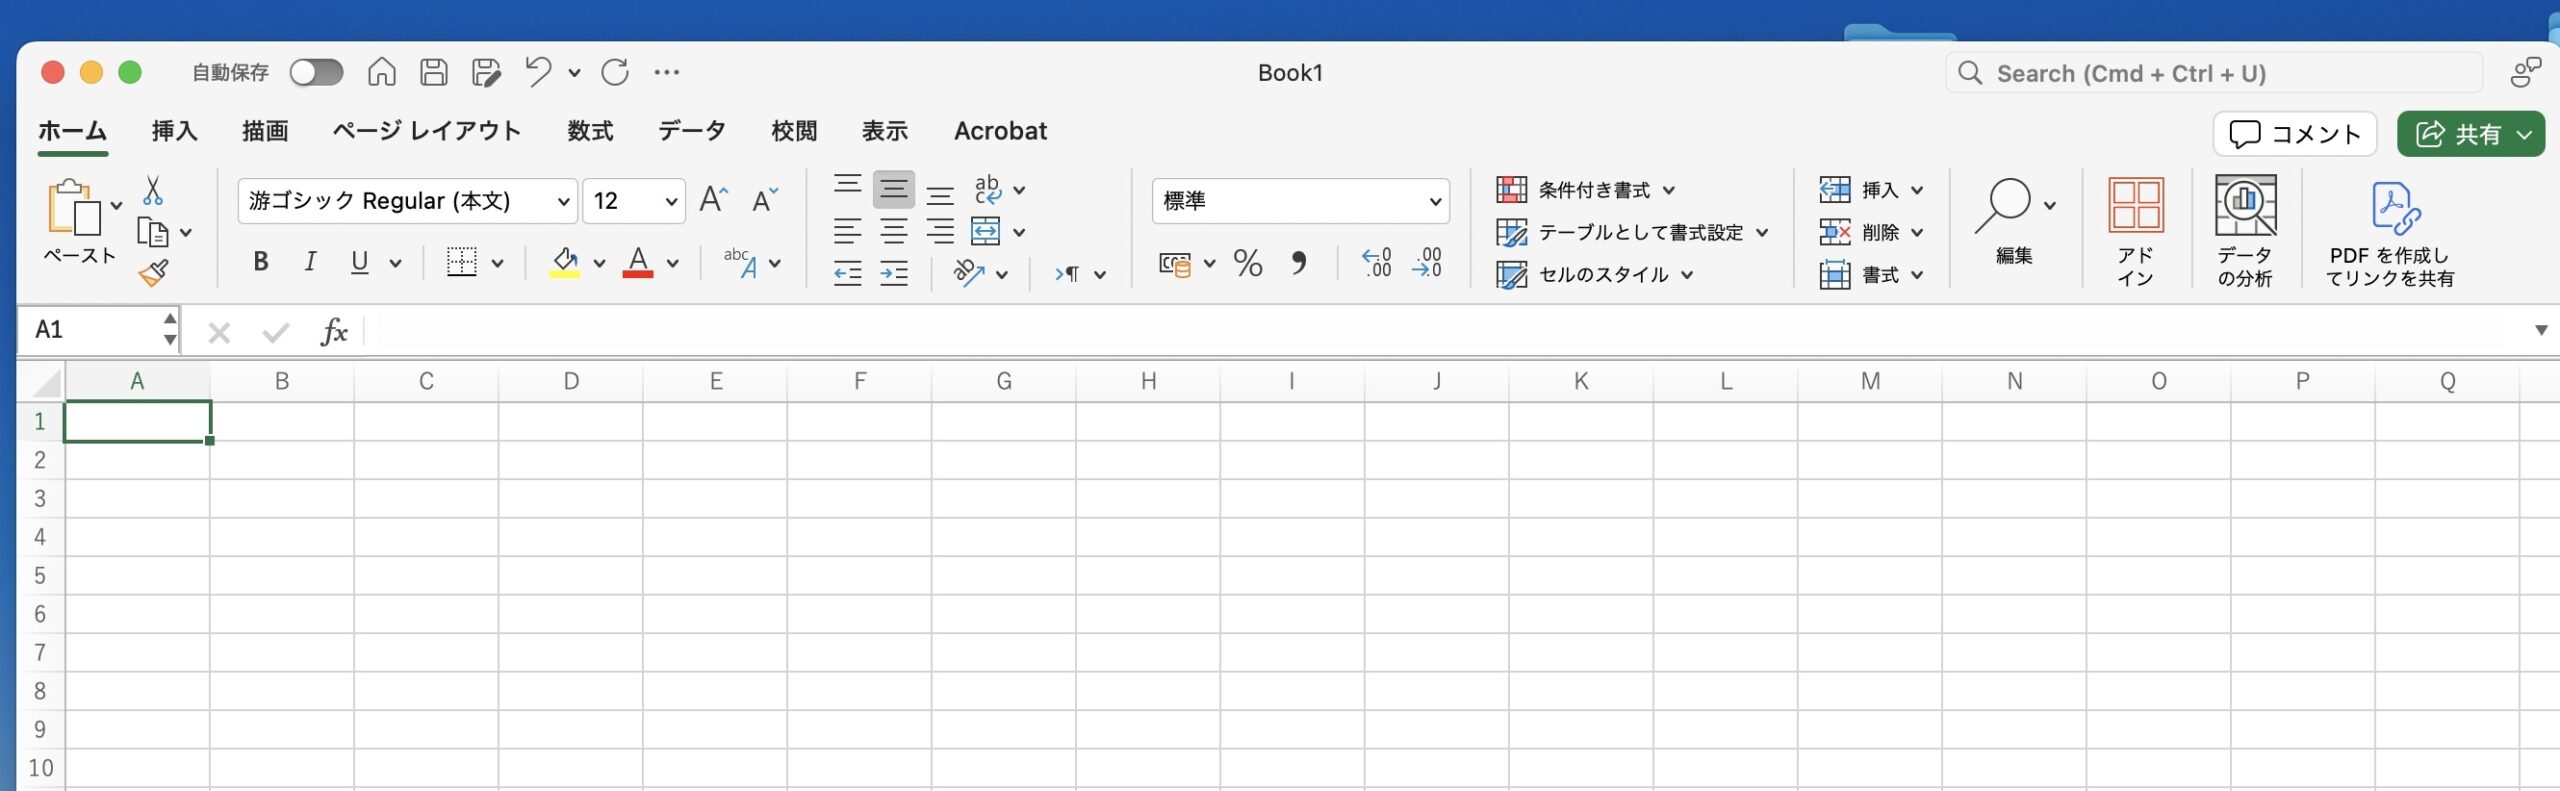This screenshot has width=2560, height=791.
Task: Open the ページ レイアウト tab
Action: [x=427, y=131]
